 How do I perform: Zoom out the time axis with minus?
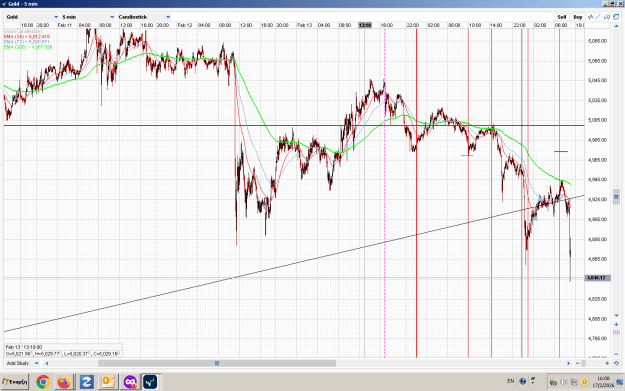(578, 363)
